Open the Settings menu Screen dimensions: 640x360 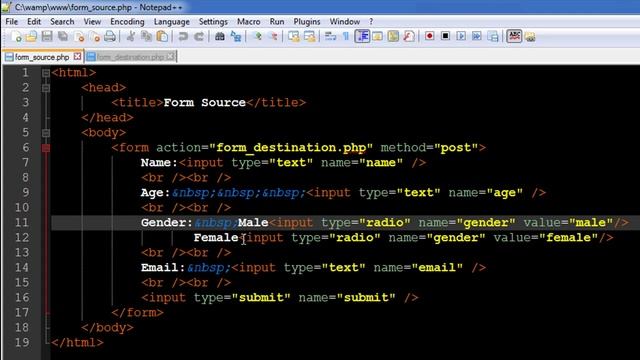pos(213,22)
